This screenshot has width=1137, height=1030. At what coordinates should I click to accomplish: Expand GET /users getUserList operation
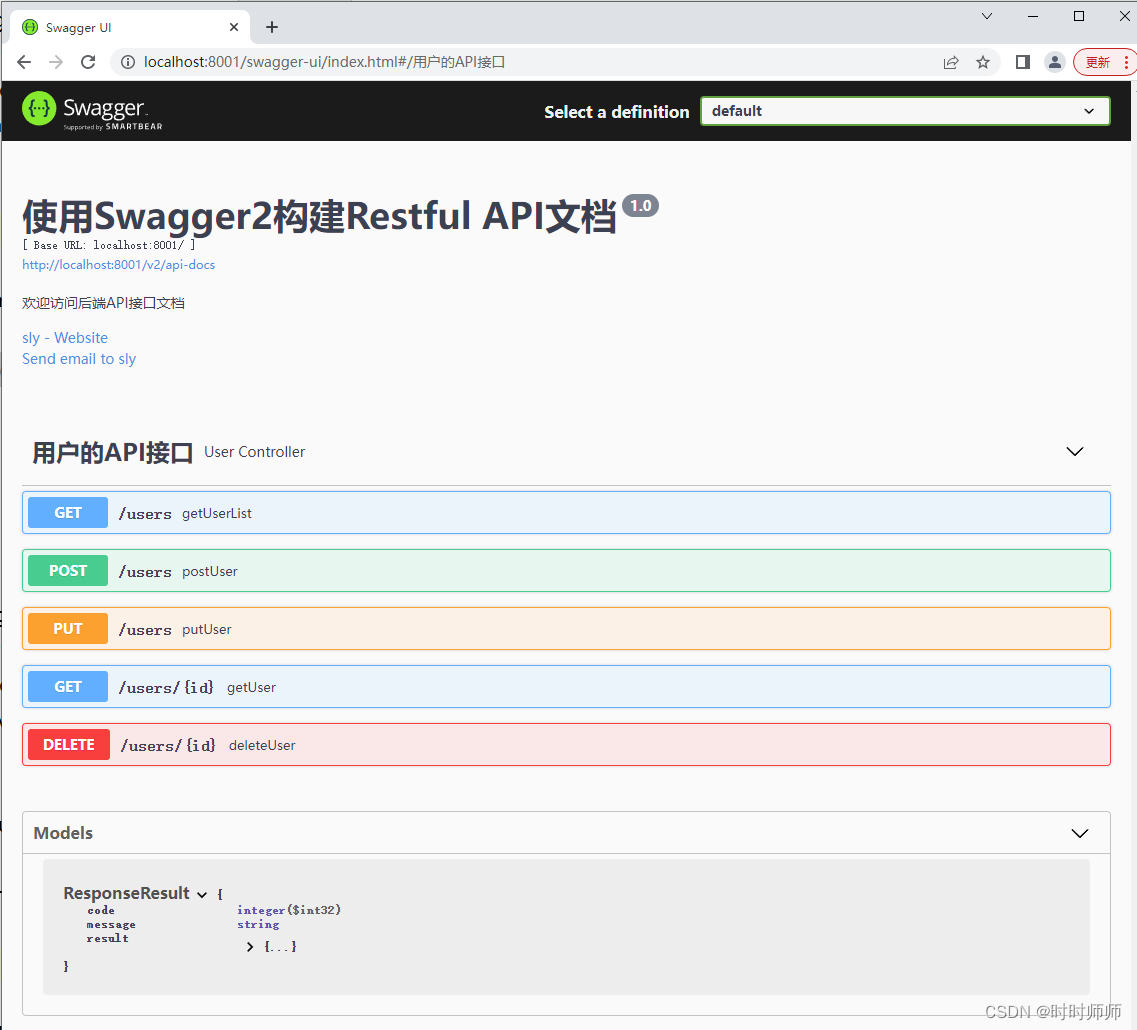point(566,513)
